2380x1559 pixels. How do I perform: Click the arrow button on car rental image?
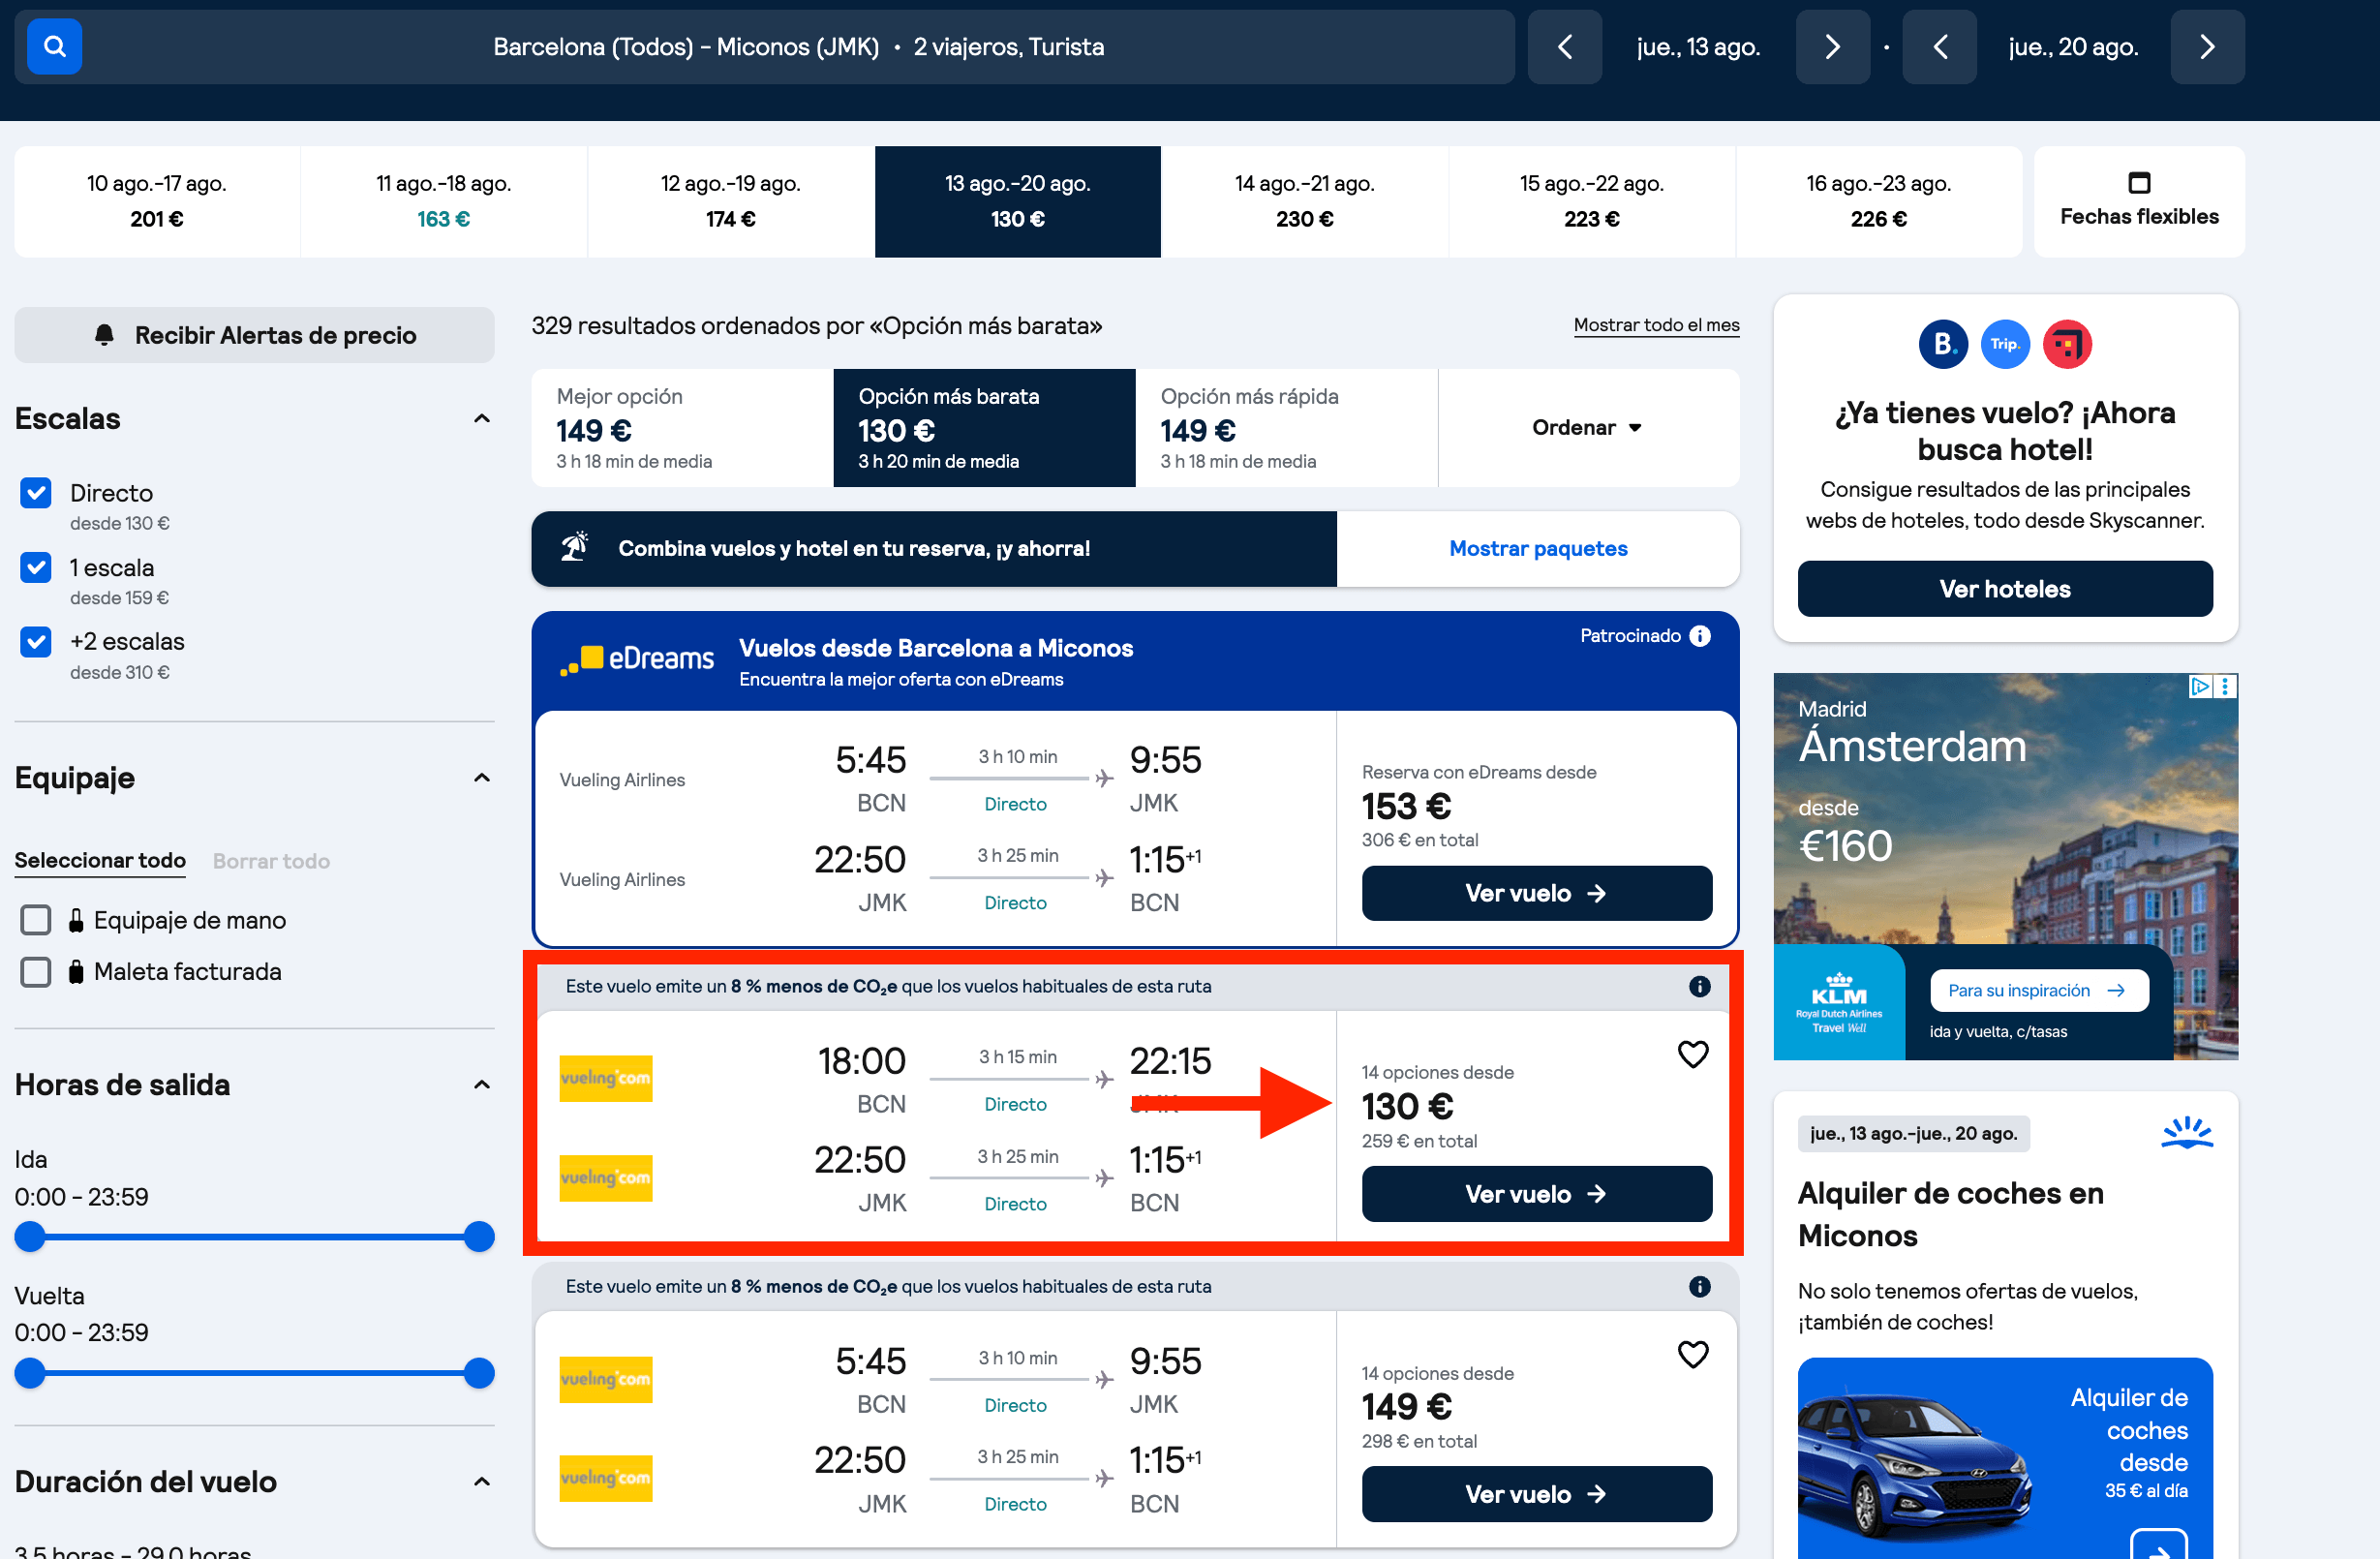coord(2158,1545)
